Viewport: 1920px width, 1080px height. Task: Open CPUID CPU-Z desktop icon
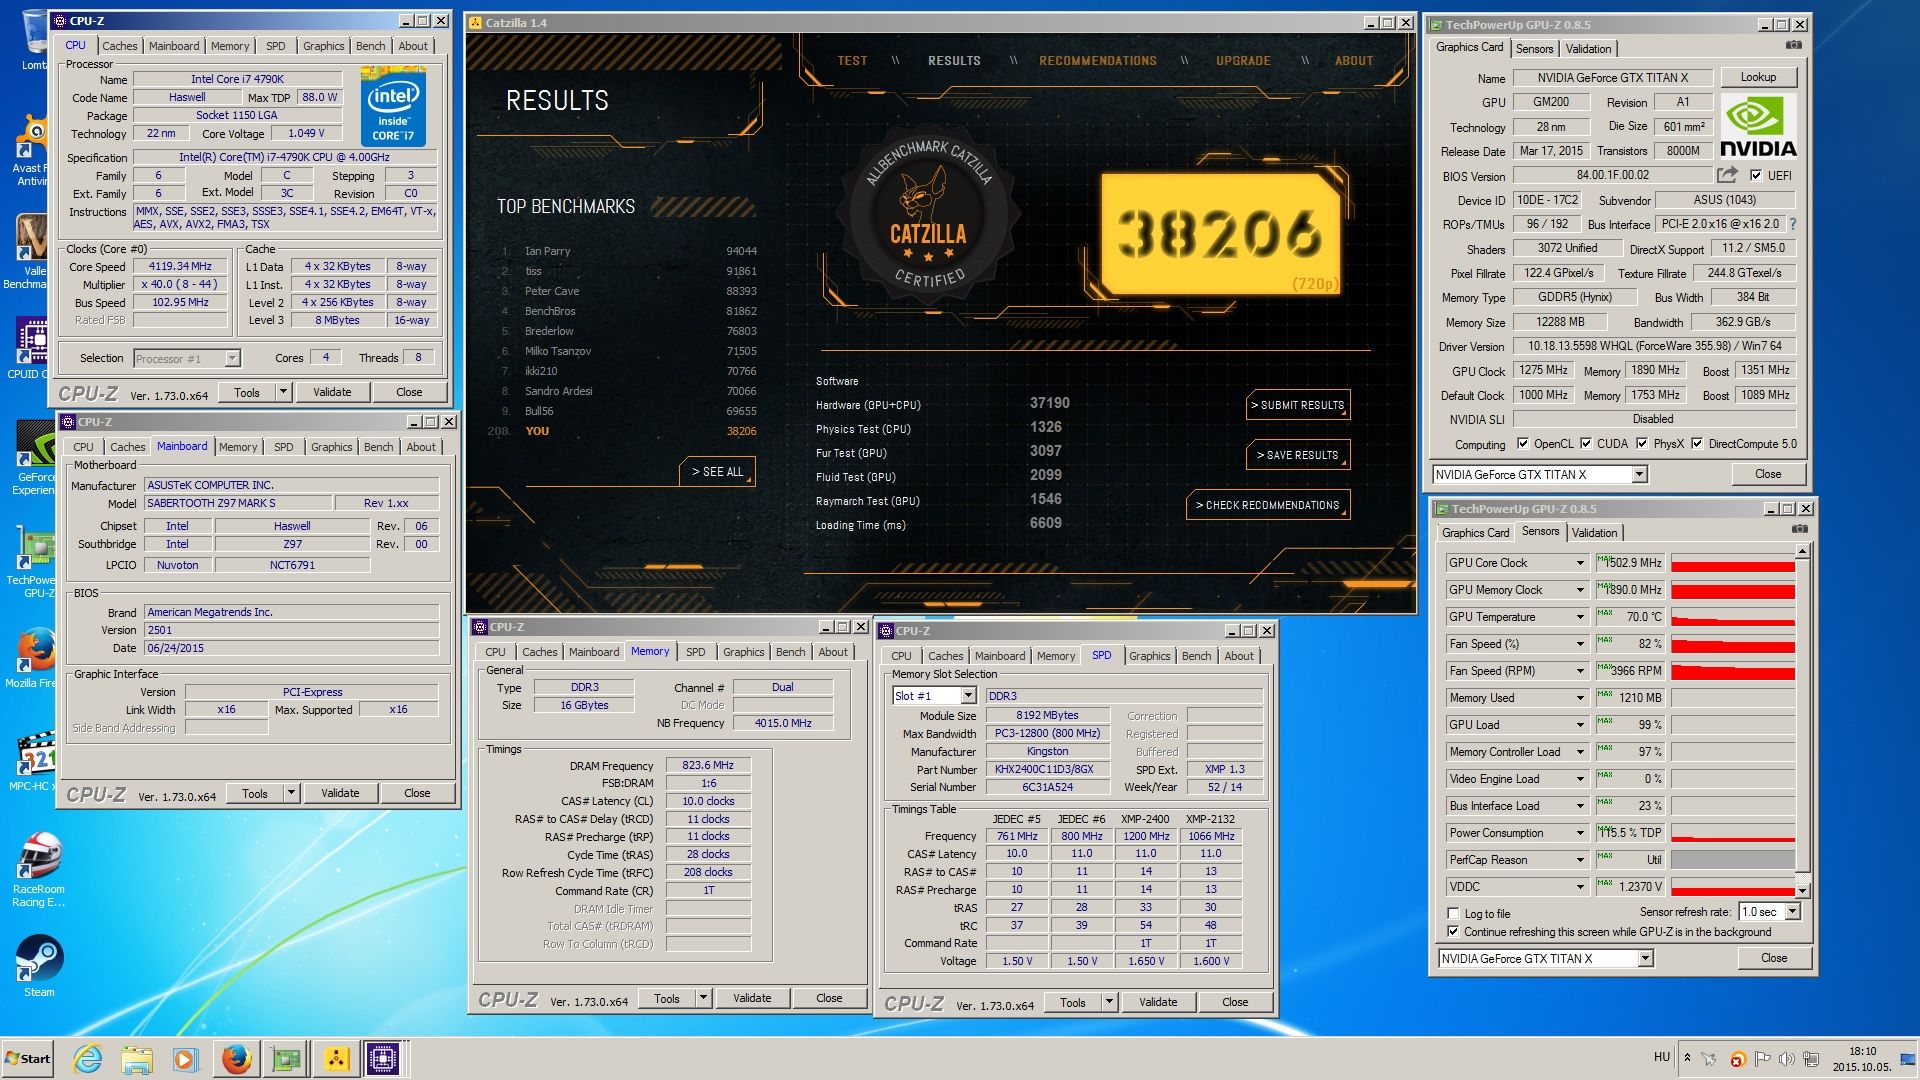[30, 348]
